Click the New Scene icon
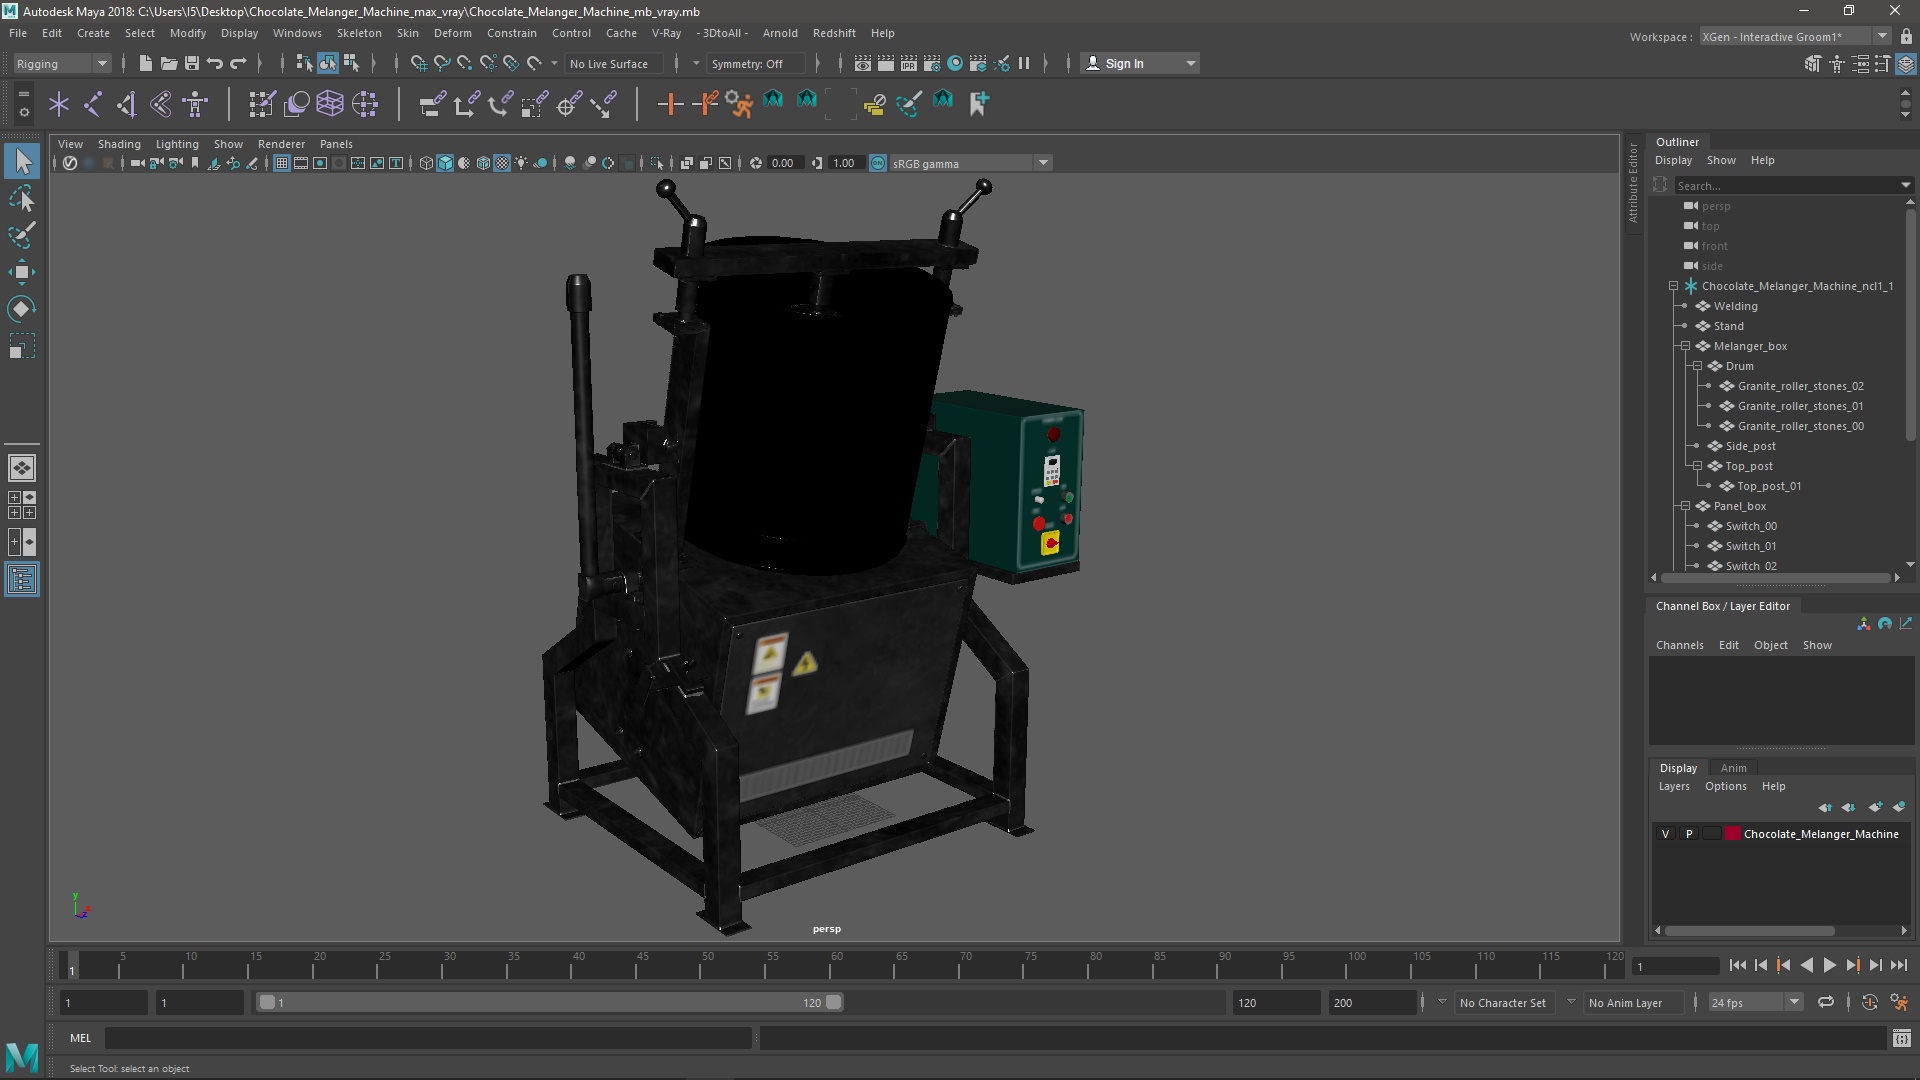This screenshot has height=1080, width=1920. [145, 64]
